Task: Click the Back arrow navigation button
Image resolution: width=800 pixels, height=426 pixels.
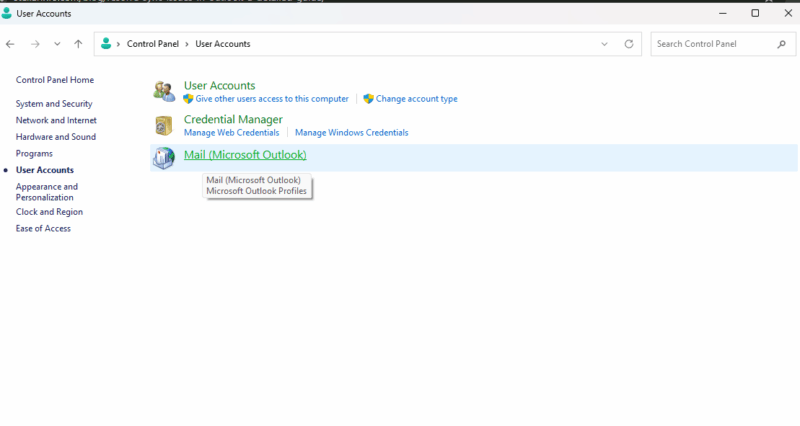Action: [11, 44]
